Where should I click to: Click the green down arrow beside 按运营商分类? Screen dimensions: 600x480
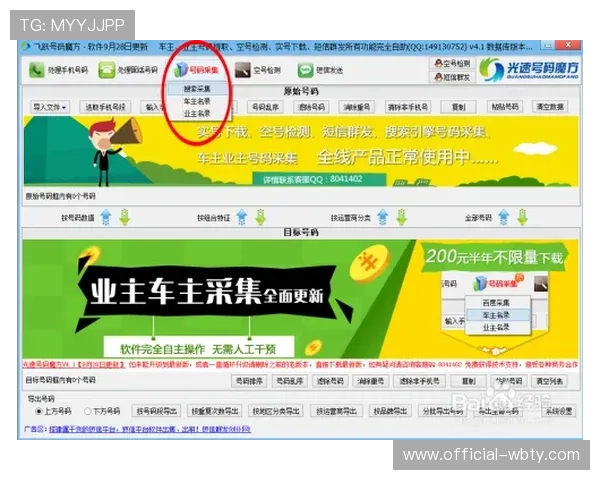(401, 217)
